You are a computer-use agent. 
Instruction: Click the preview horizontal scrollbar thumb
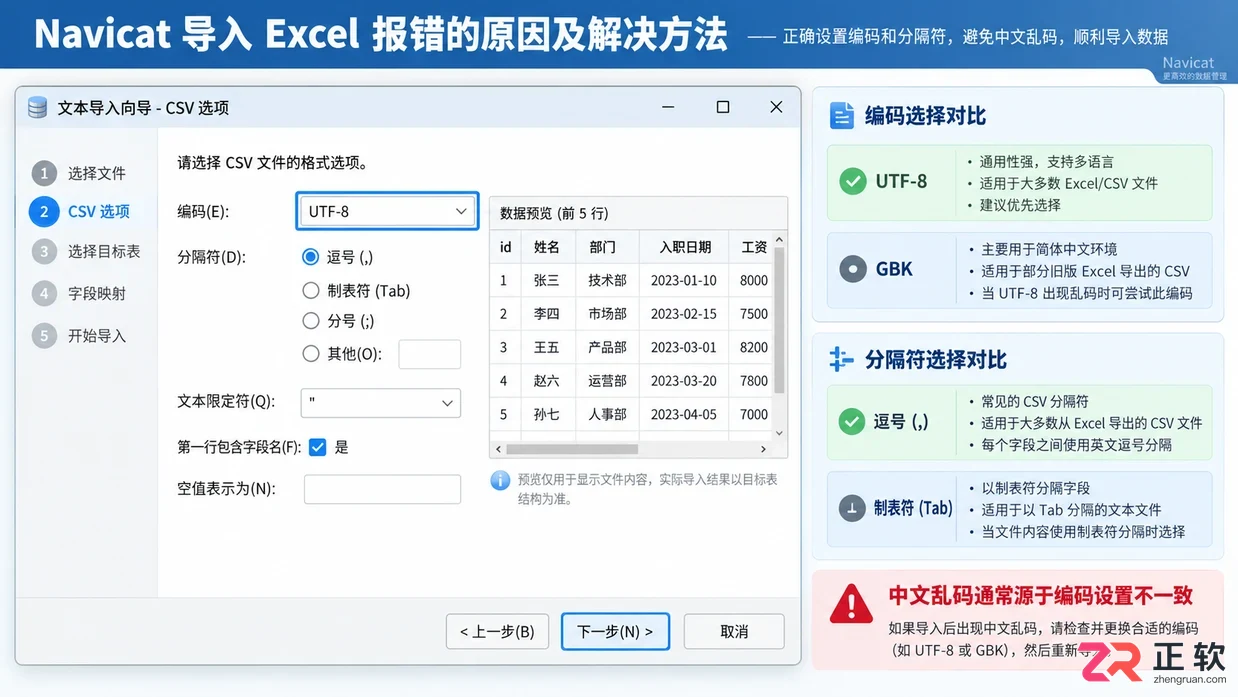[x=572, y=449]
